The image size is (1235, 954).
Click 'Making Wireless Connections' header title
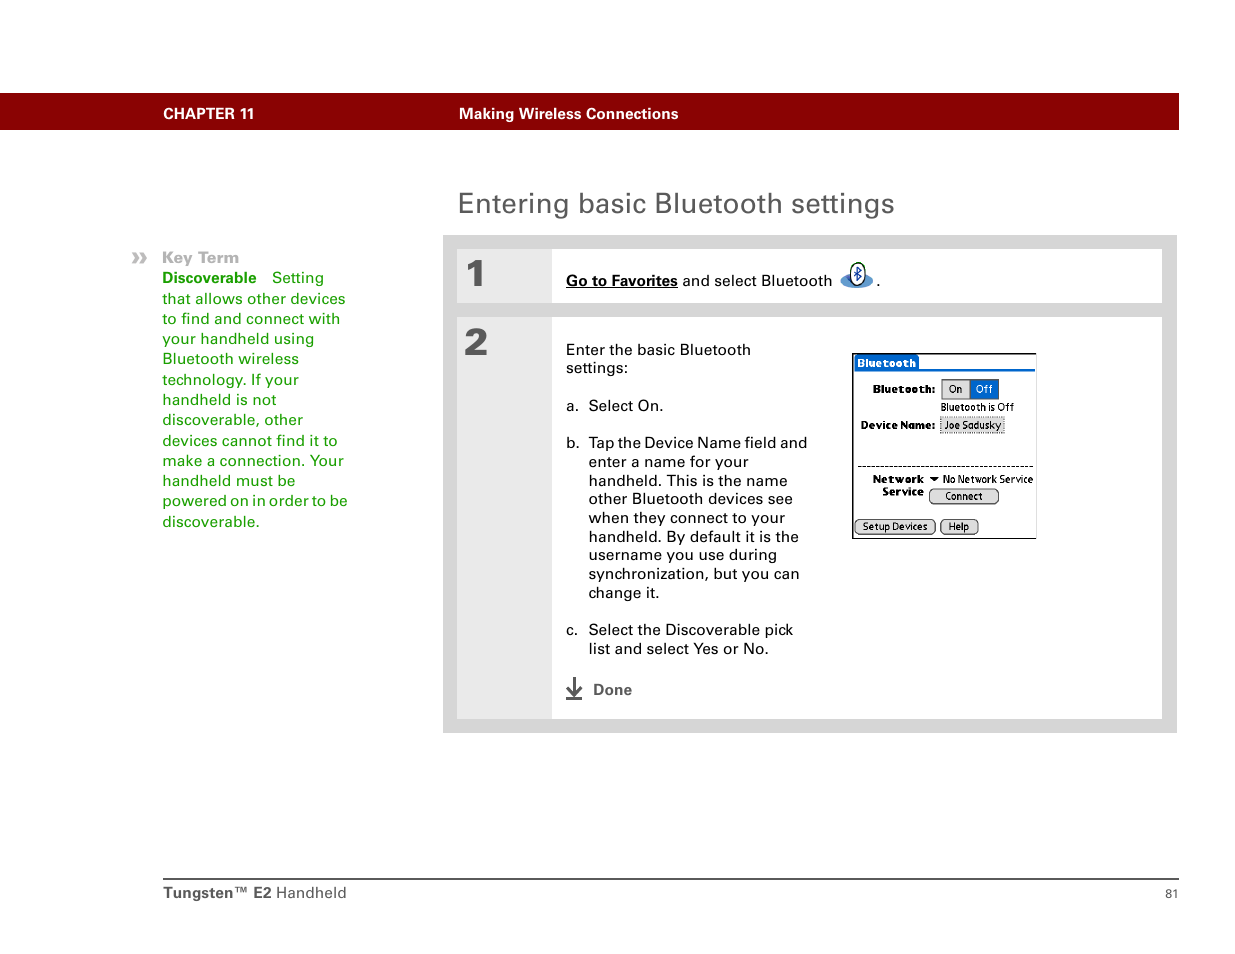click(x=568, y=114)
